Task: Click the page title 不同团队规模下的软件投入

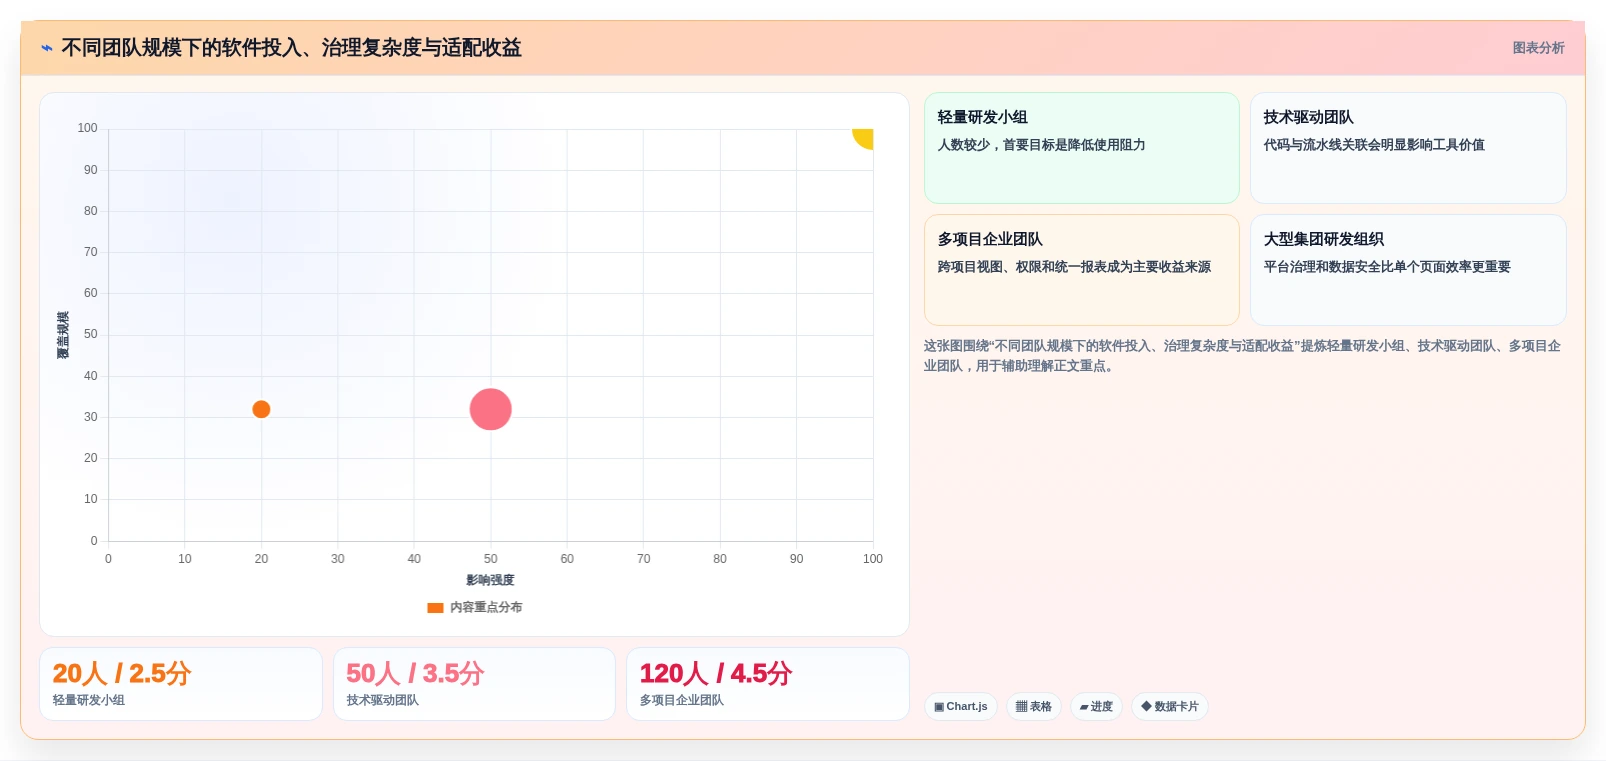Action: (x=291, y=48)
